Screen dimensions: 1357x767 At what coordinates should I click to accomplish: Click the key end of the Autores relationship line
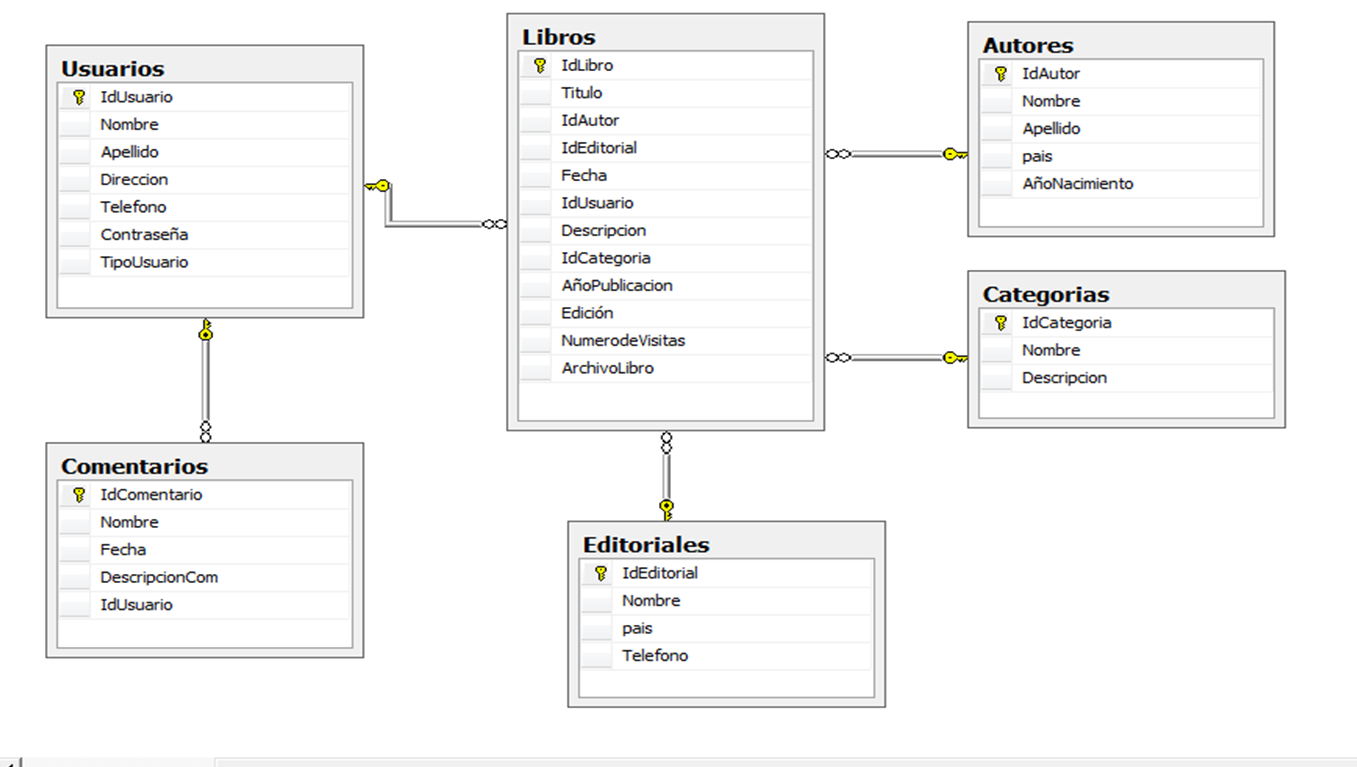coord(953,153)
